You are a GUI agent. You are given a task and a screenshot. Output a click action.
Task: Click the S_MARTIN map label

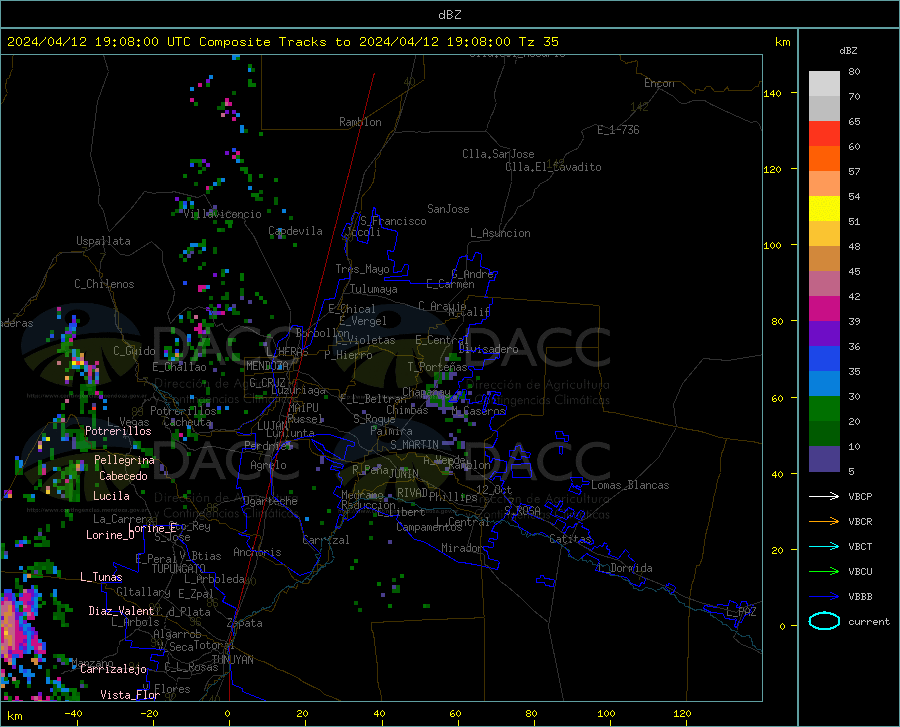pyautogui.click(x=414, y=445)
